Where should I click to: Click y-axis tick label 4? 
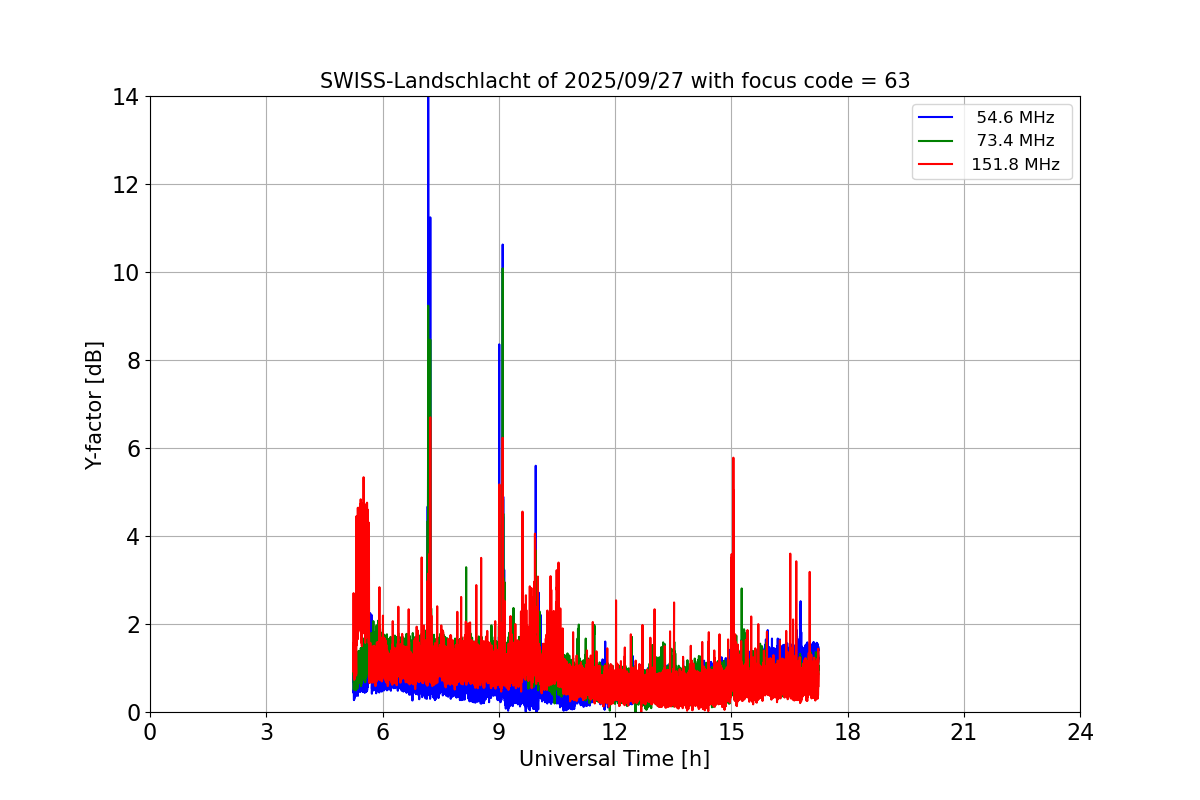[x=131, y=537]
